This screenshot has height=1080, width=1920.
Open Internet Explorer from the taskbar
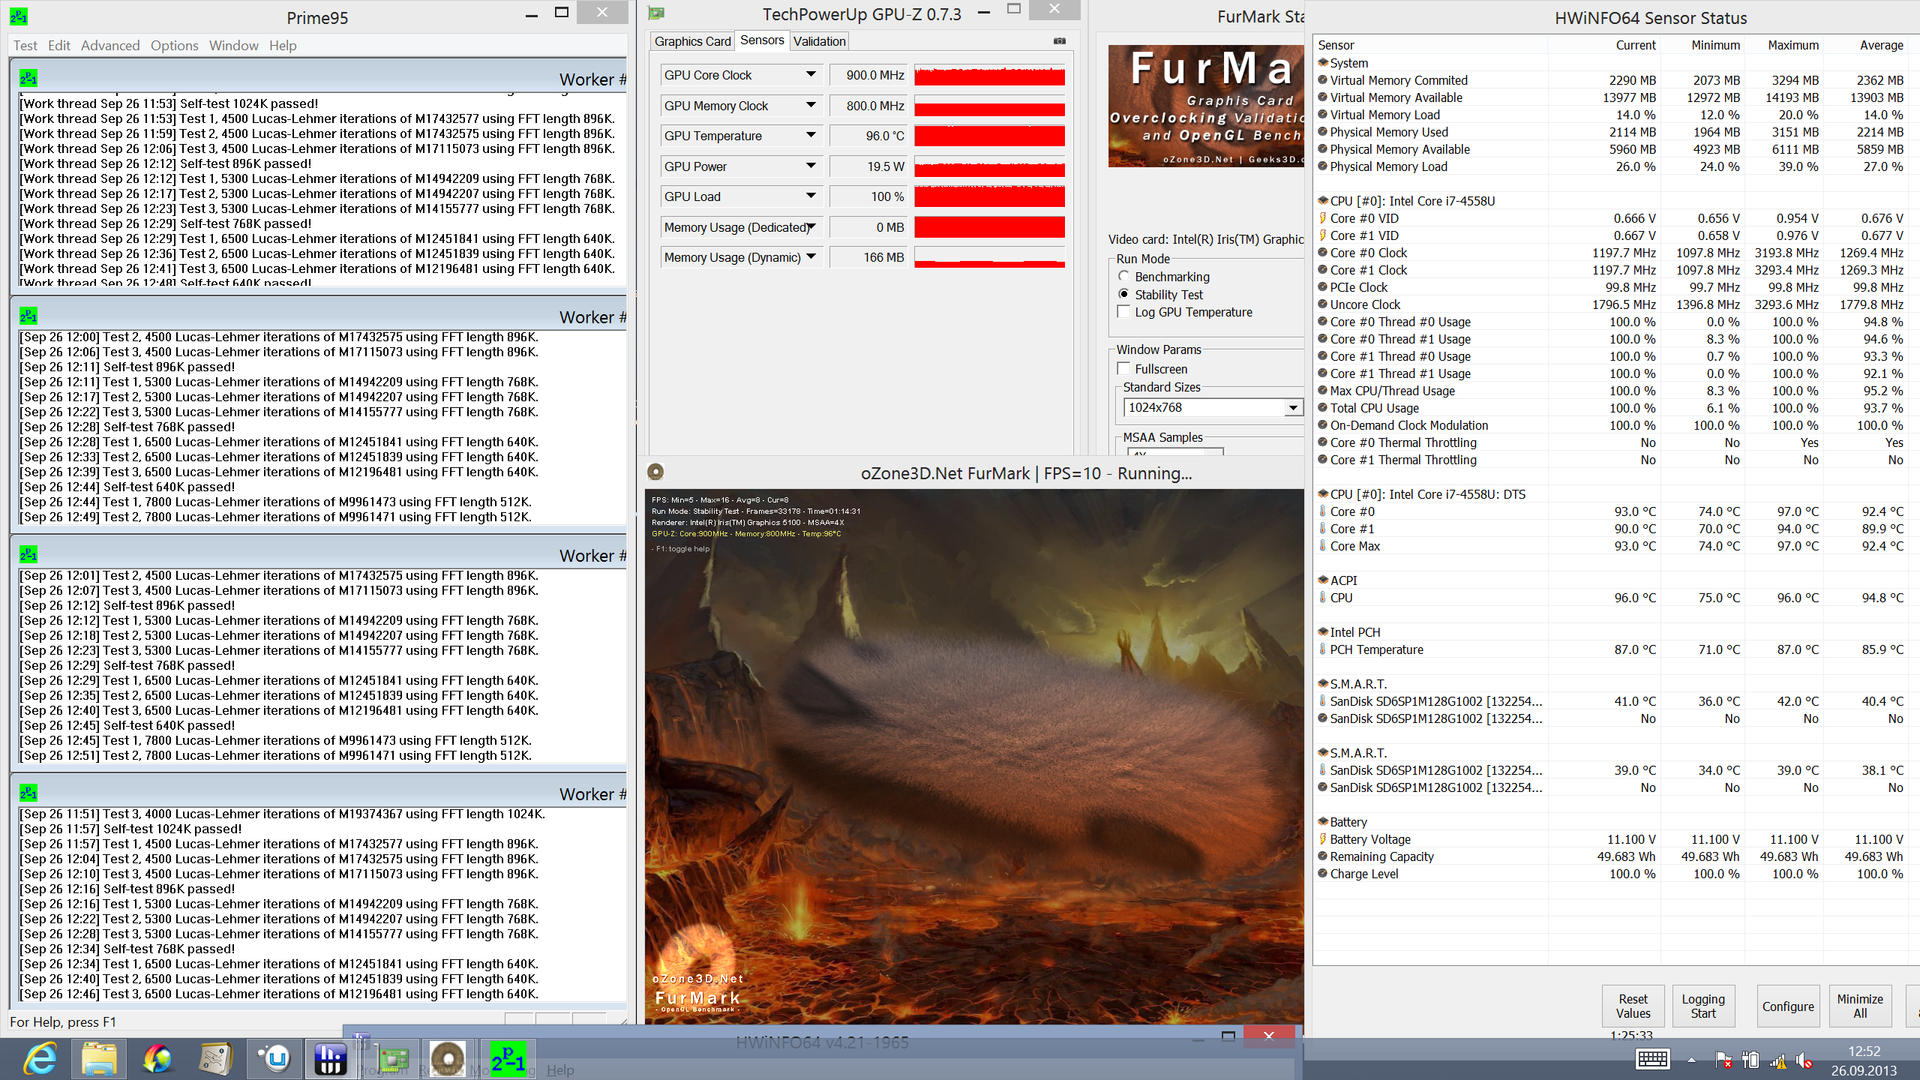(40, 1058)
